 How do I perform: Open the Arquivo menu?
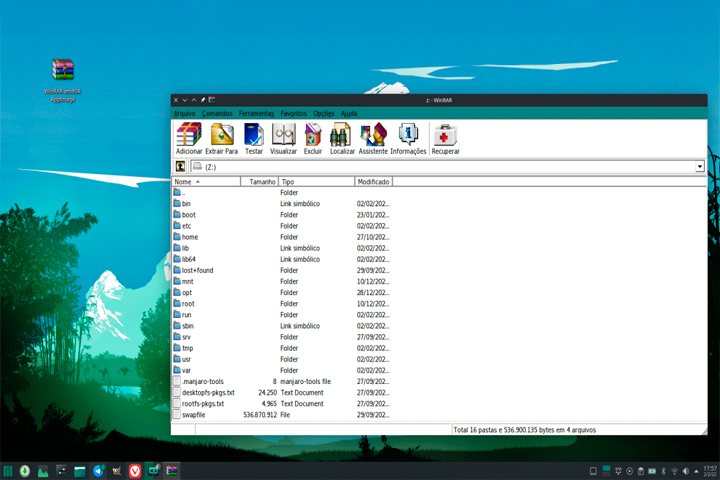pos(185,113)
